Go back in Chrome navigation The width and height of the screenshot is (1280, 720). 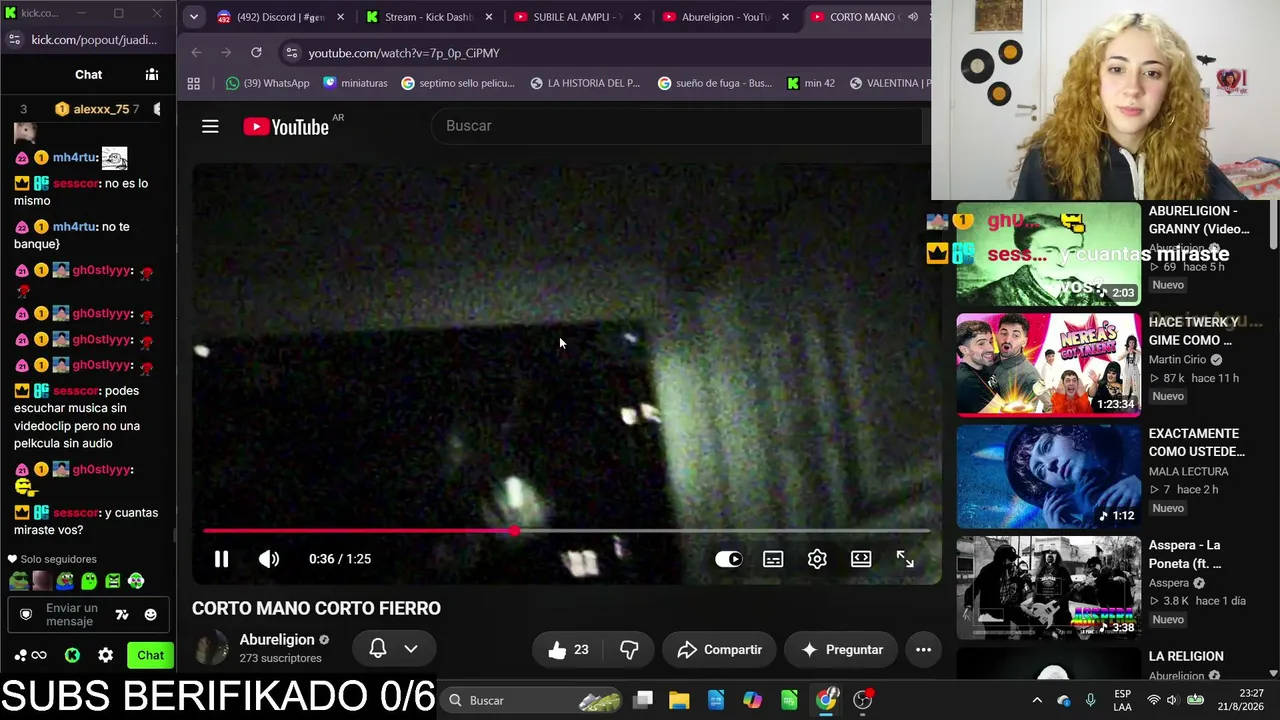tap(196, 53)
